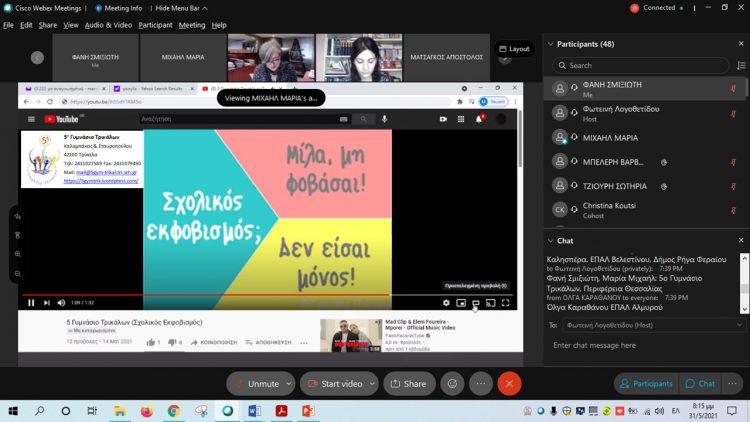750x422 pixels.
Task: Open the participant sort options icon
Action: tap(741, 66)
